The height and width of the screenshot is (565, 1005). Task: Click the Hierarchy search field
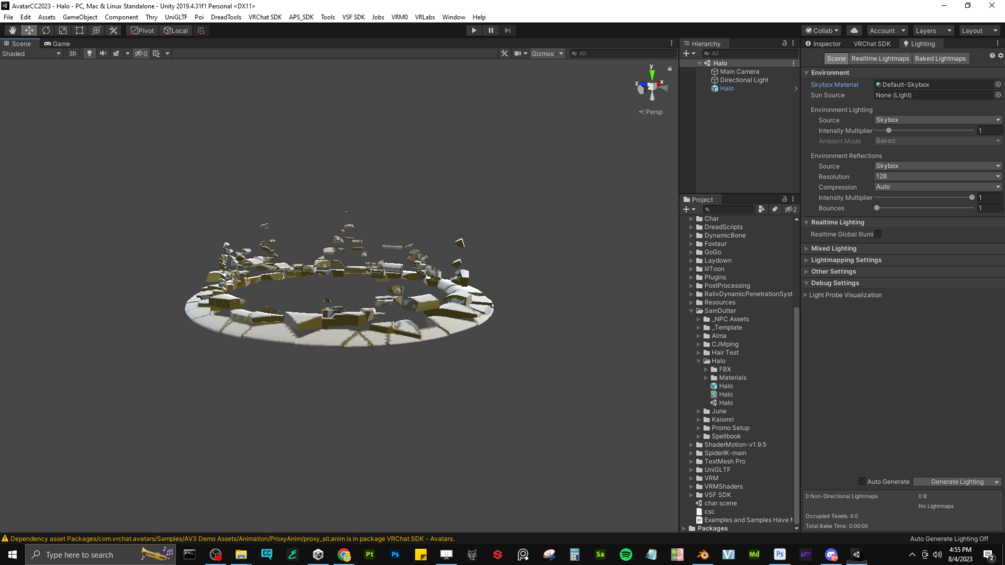pyautogui.click(x=749, y=53)
